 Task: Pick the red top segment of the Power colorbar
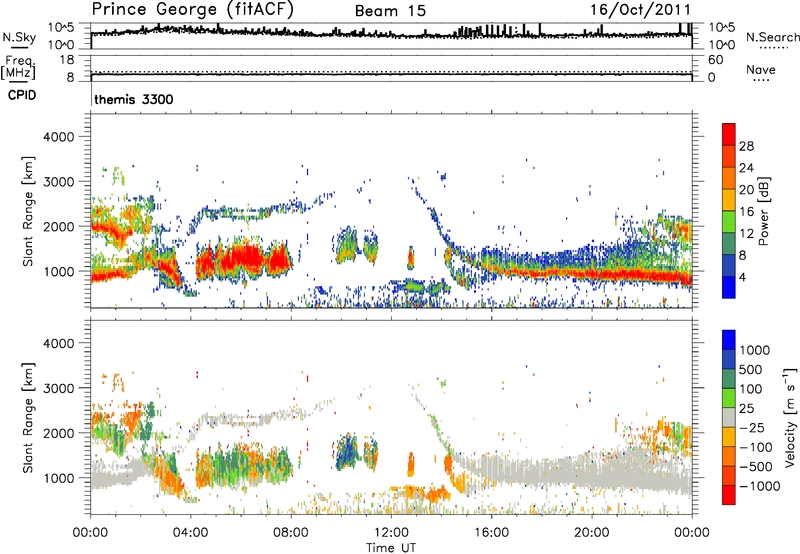[x=729, y=134]
